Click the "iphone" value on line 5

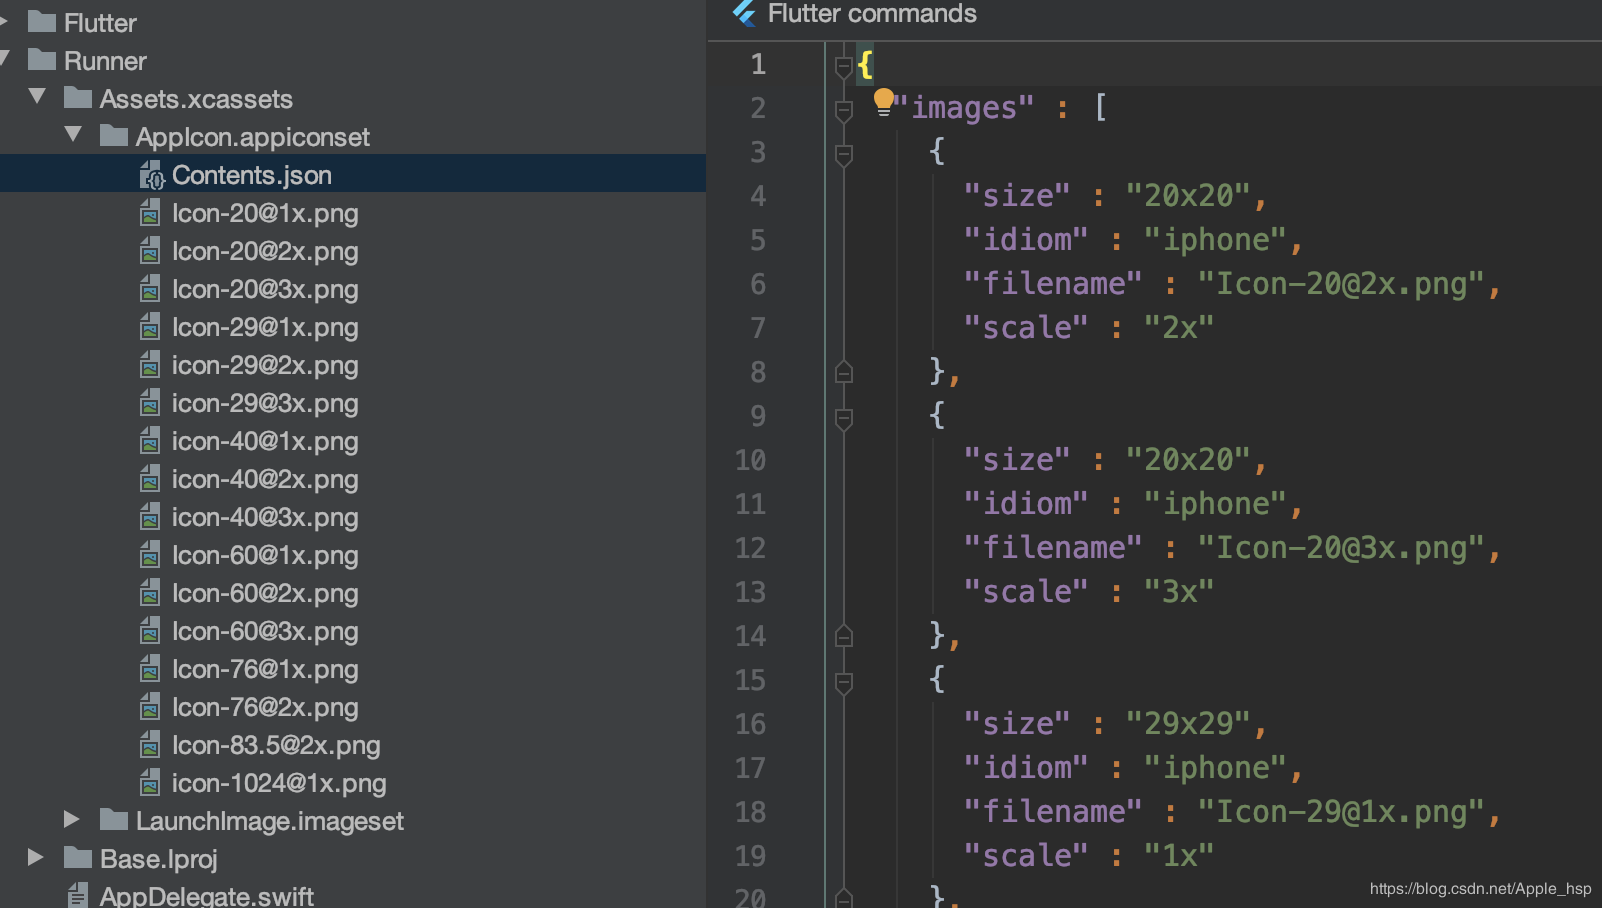click(1216, 239)
